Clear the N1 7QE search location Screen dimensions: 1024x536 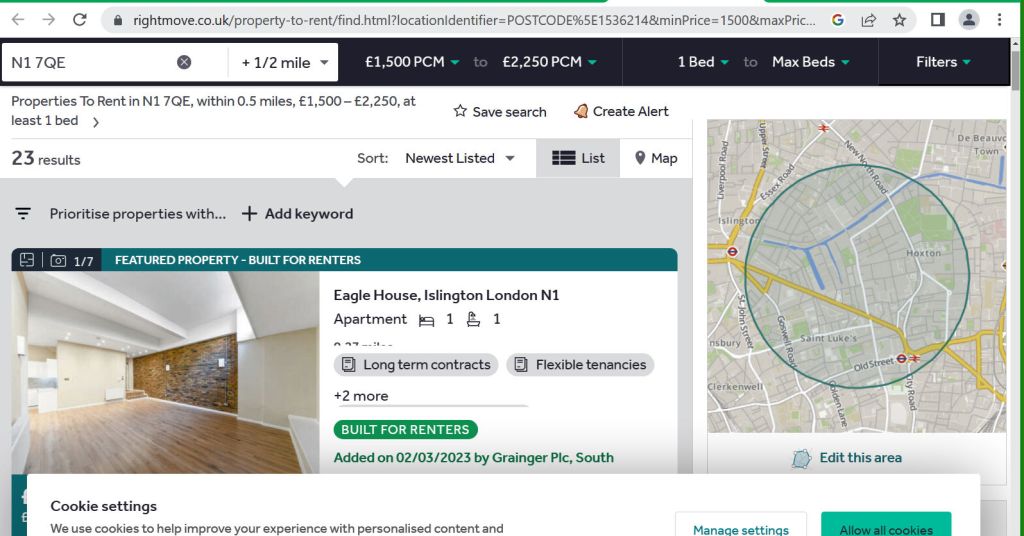[184, 62]
